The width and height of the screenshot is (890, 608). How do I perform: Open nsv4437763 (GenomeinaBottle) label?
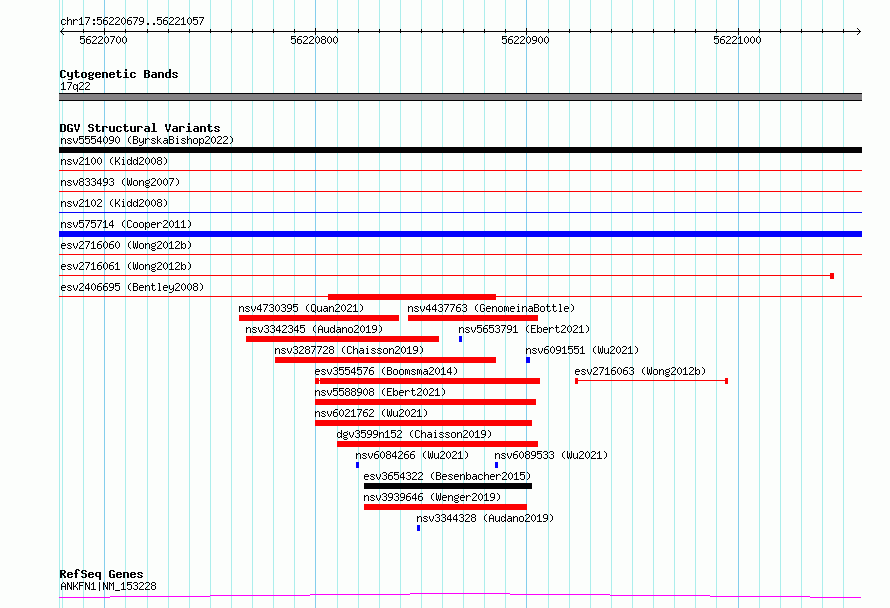pos(491,308)
